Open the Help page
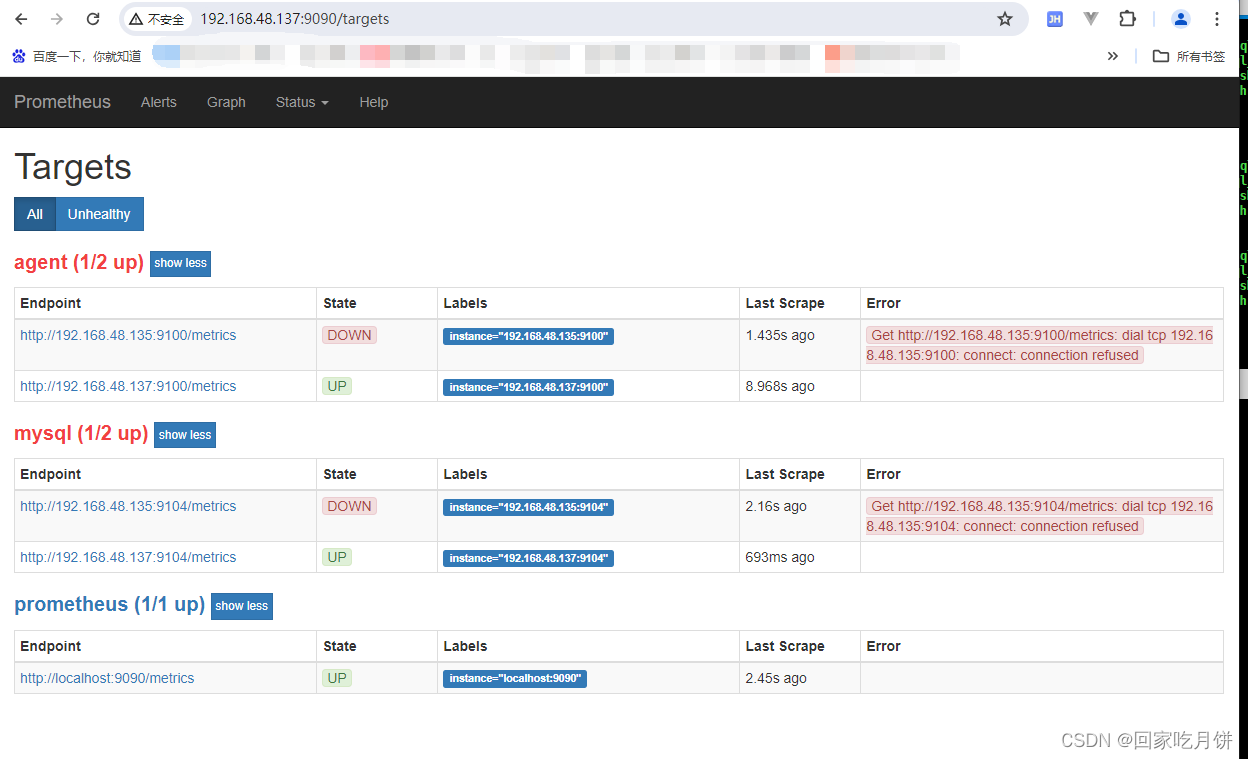This screenshot has height=759, width=1248. click(x=374, y=102)
